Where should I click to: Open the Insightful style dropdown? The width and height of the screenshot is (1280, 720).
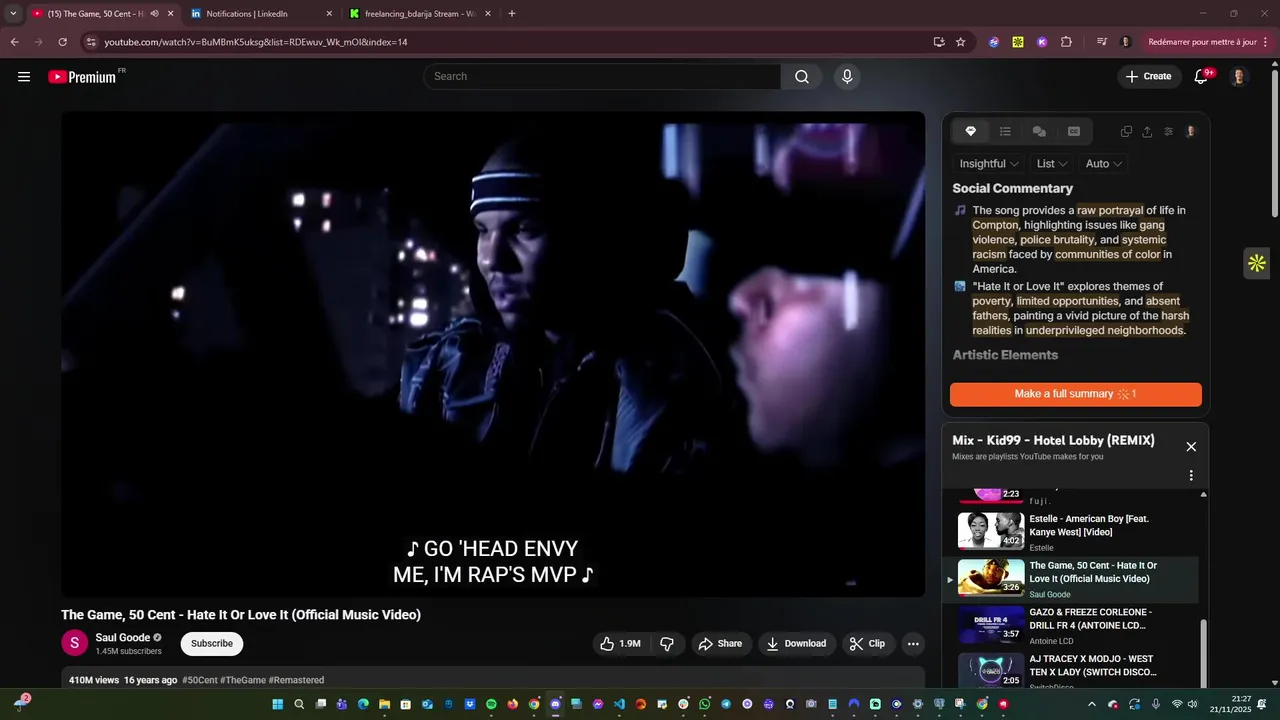click(989, 164)
